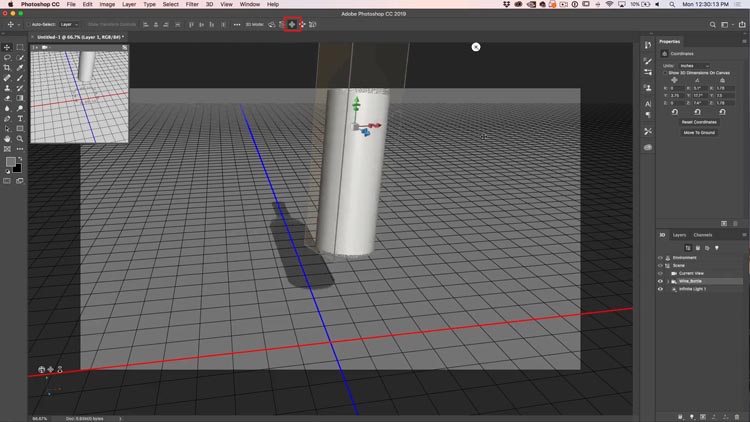
Task: Choose the Brush tool
Action: [x=20, y=78]
